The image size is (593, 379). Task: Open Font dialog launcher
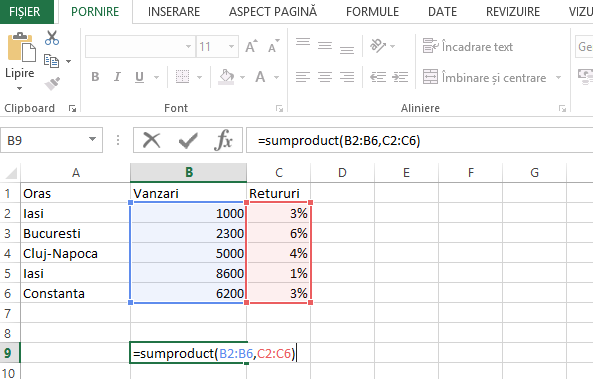pos(279,109)
